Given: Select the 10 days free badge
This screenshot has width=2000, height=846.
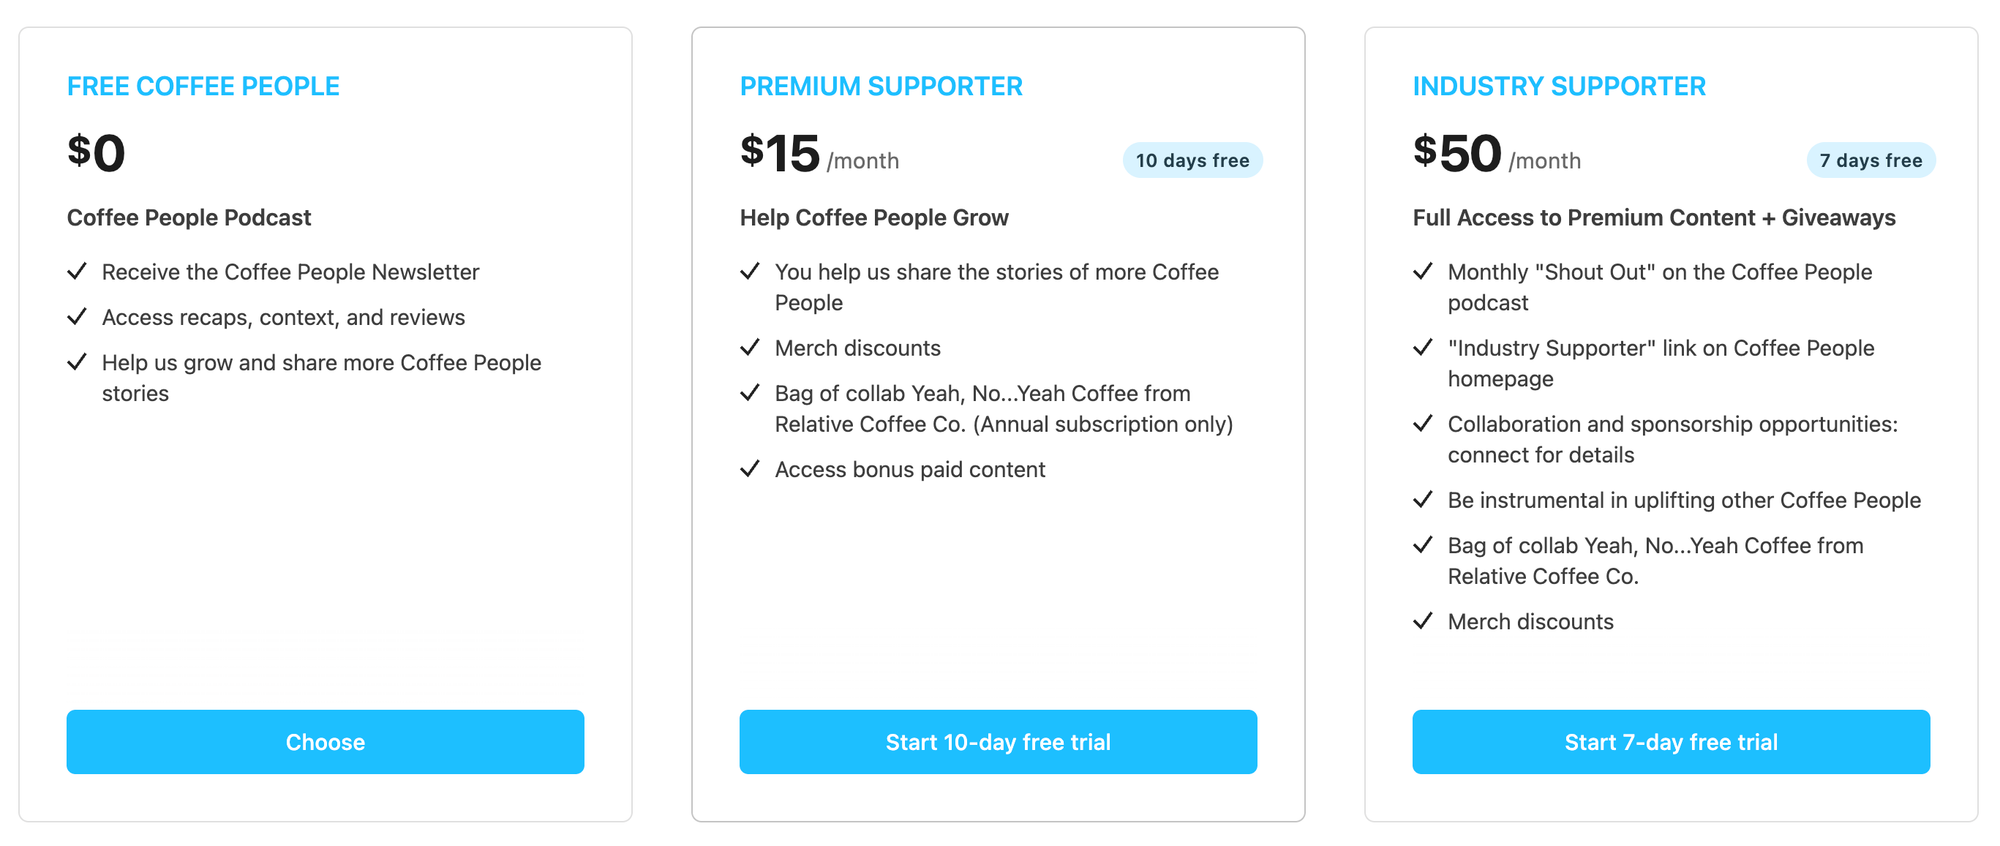Looking at the screenshot, I should point(1192,161).
